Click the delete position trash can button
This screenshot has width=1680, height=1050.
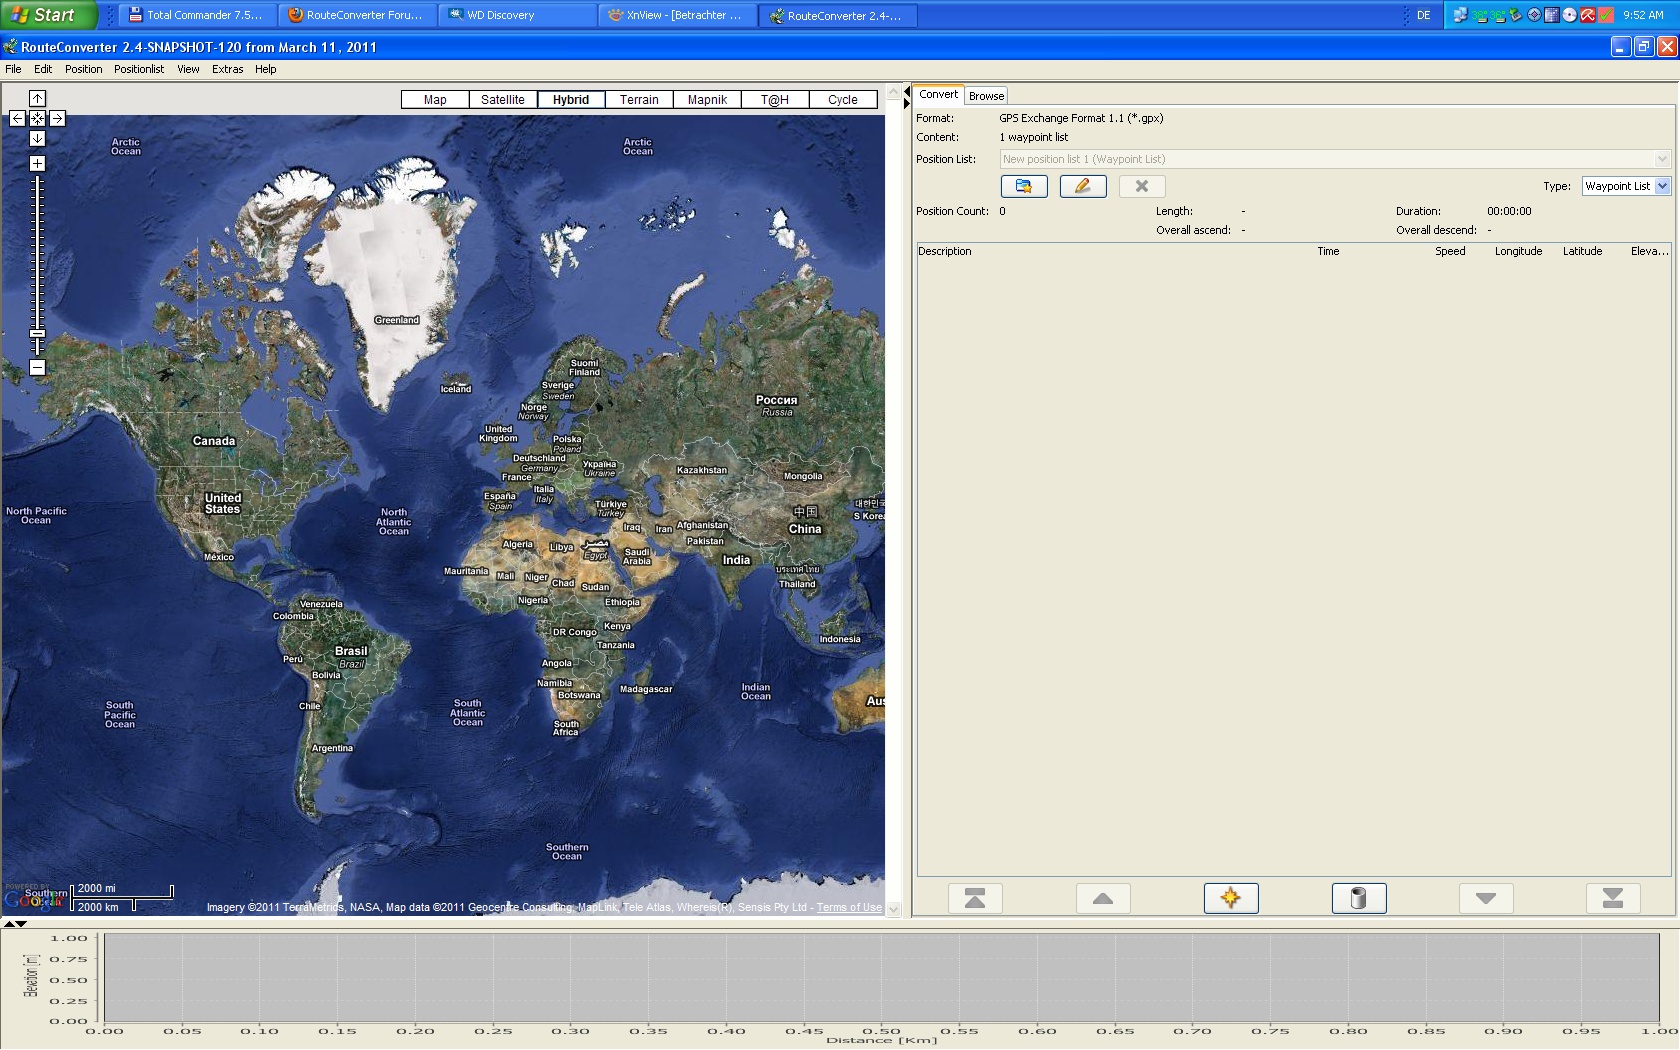pyautogui.click(x=1358, y=898)
